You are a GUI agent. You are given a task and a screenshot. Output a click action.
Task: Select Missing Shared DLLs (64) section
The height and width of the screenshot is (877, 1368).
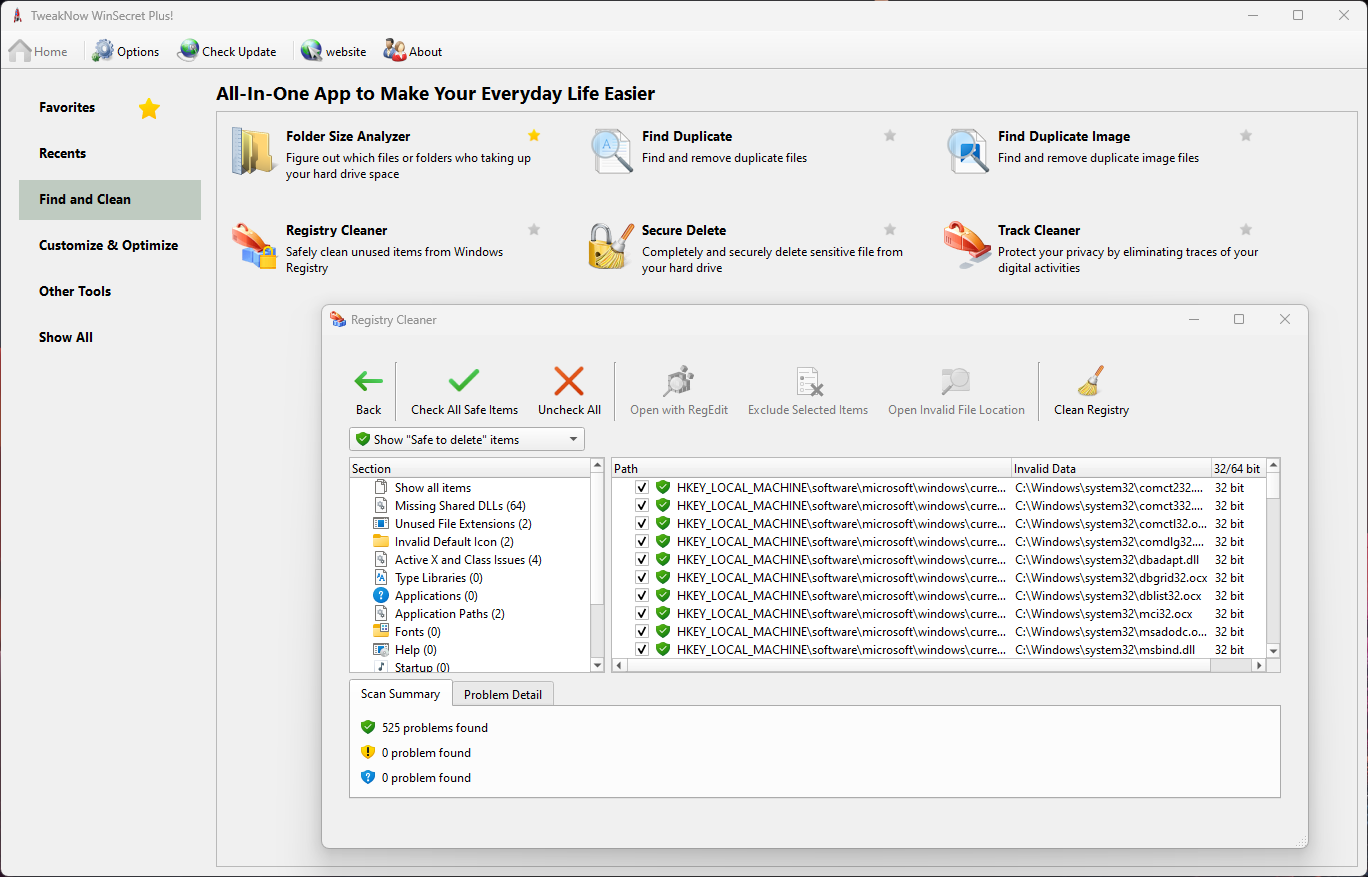pos(460,506)
